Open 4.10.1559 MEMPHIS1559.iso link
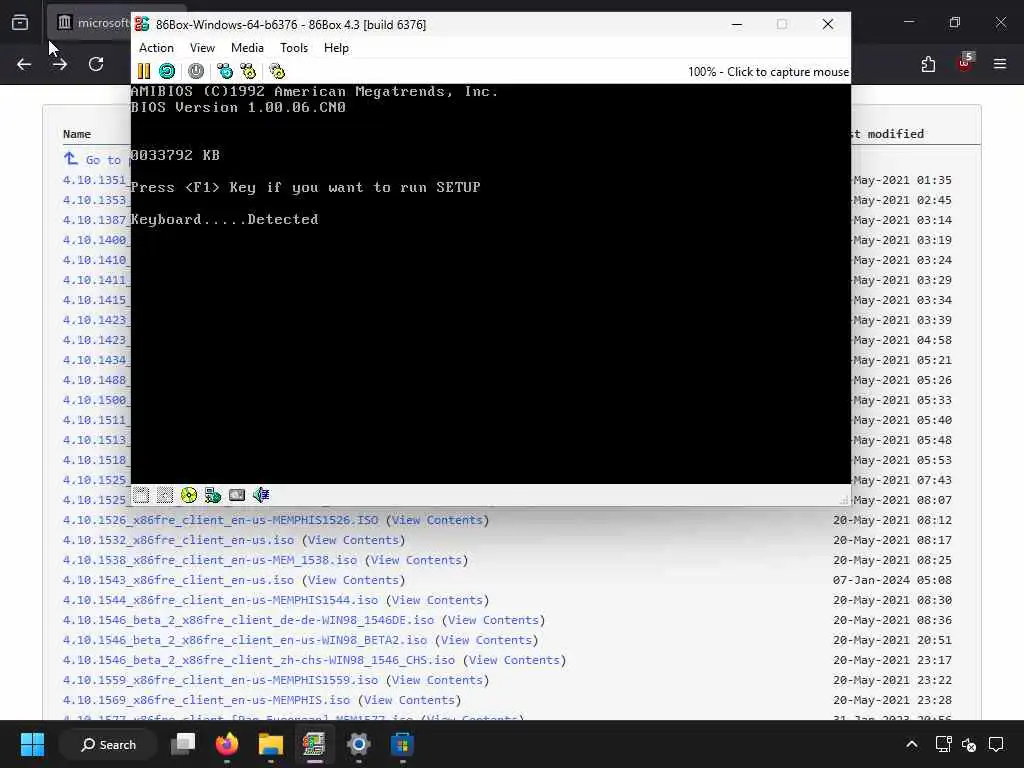Screen dimensions: 1024x768 coord(221,680)
